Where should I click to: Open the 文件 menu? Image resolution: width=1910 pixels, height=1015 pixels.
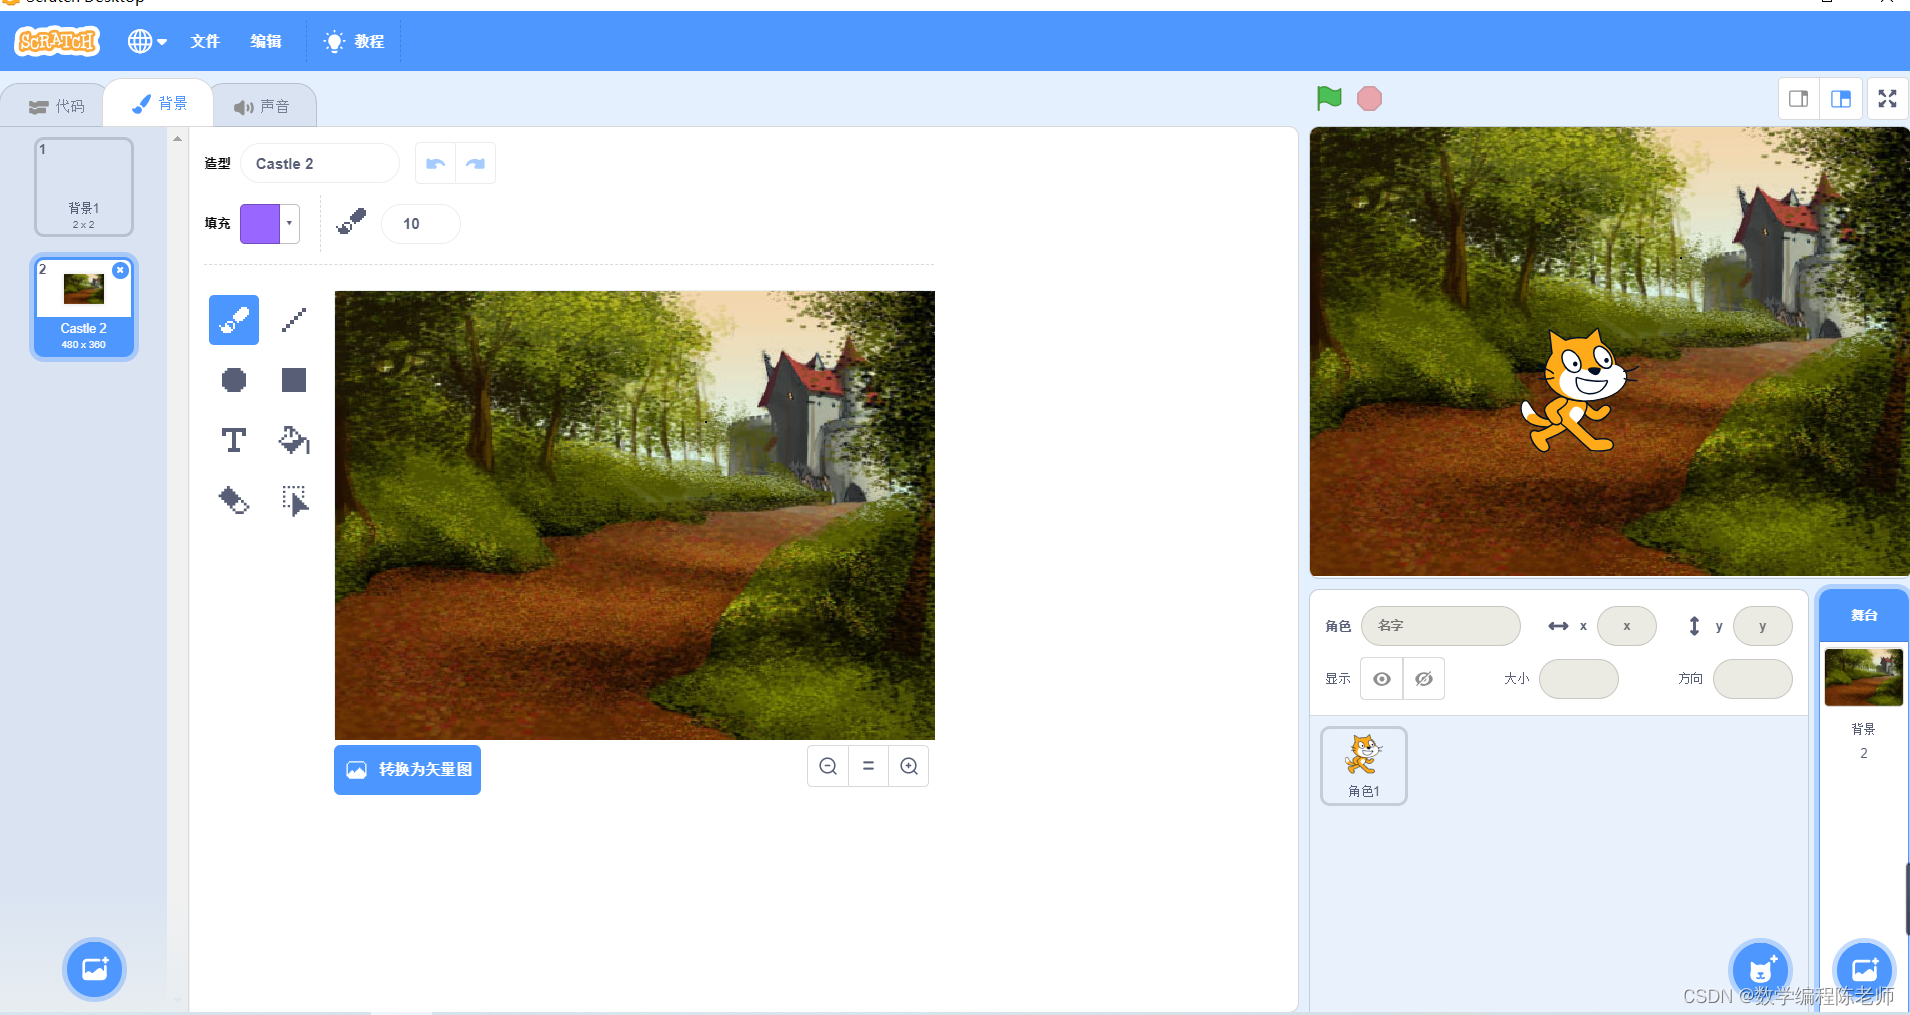205,41
